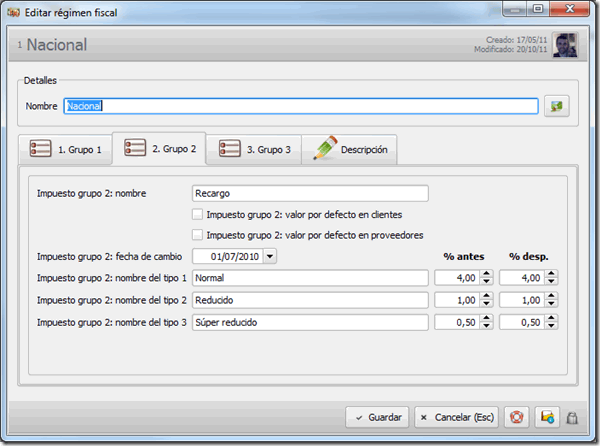
Task: Click the save-and-new note icon button
Action: (547, 417)
